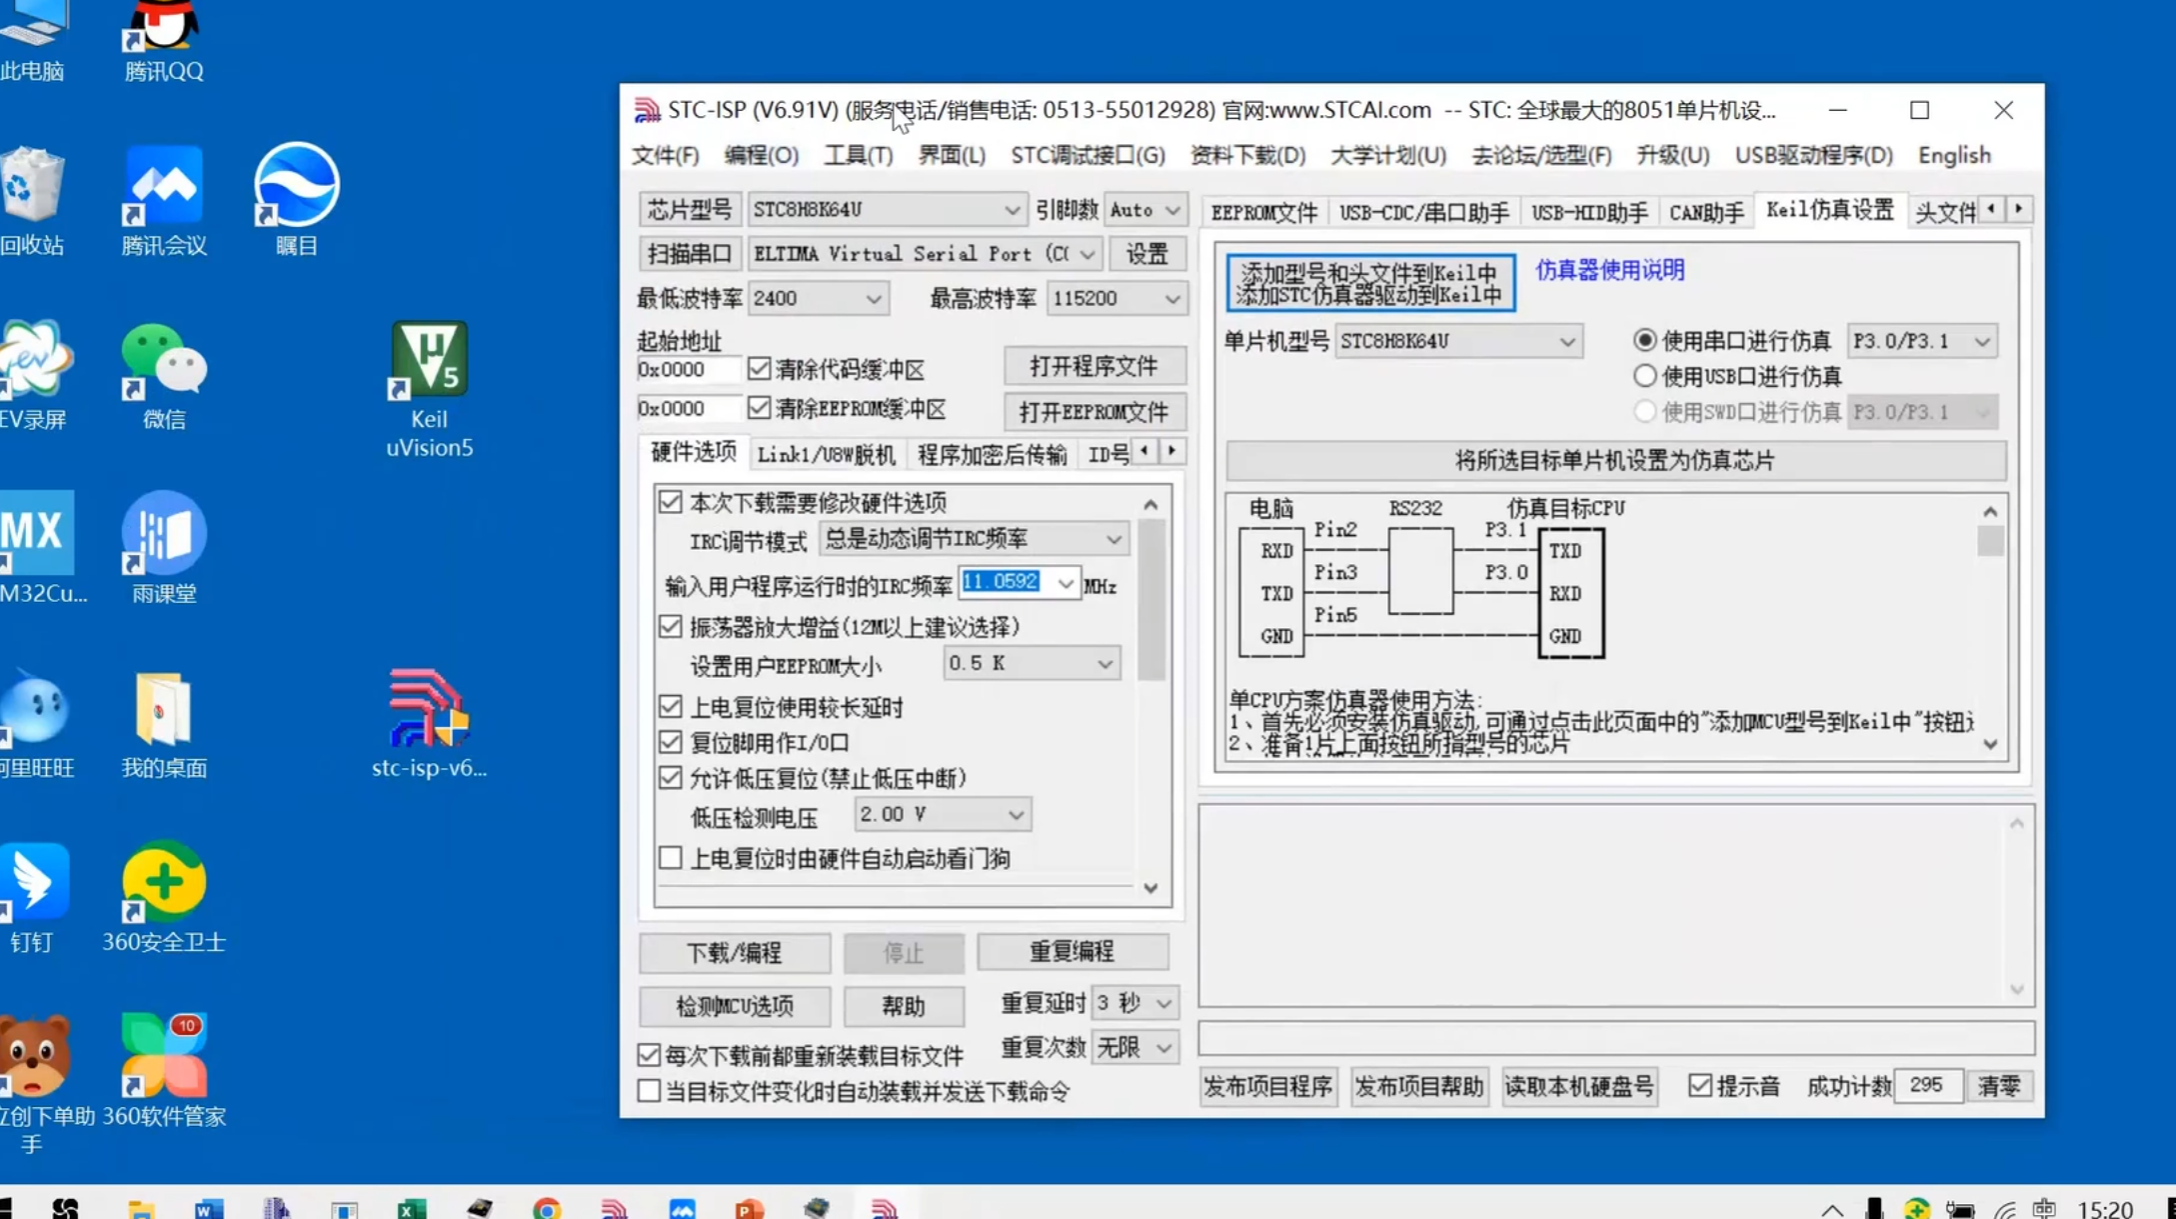Open the 引脚数 Auto dropdown
The image size is (2176, 1219).
[x=1145, y=210]
